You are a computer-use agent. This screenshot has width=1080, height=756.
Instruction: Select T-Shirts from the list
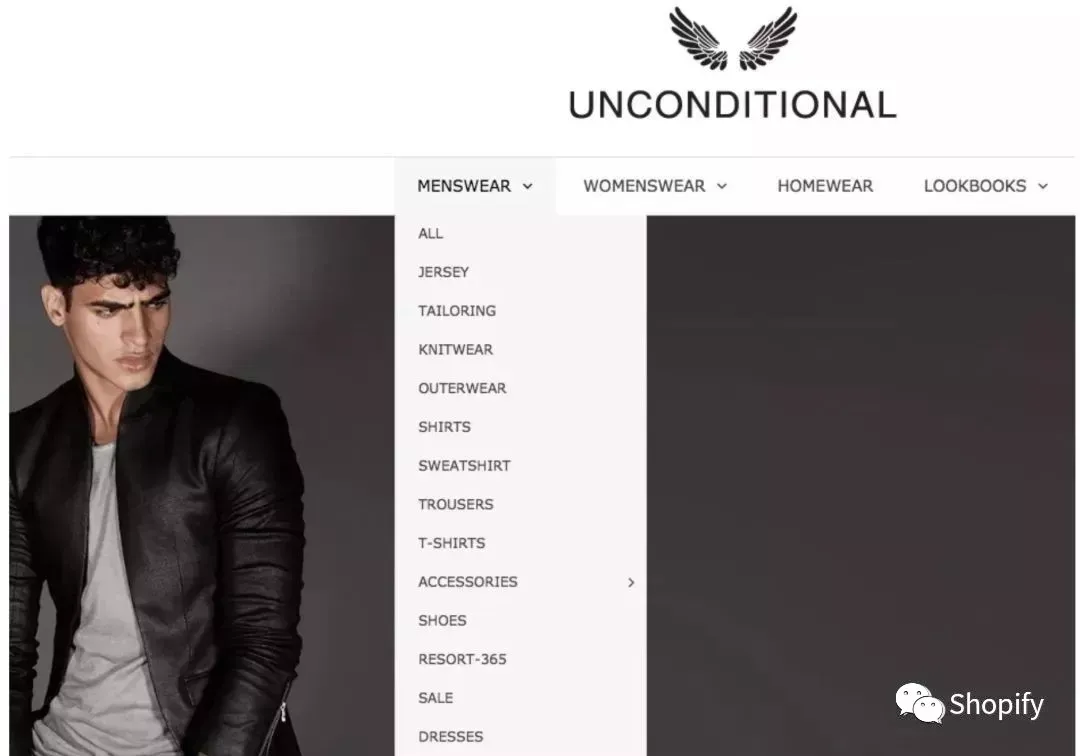(x=451, y=543)
